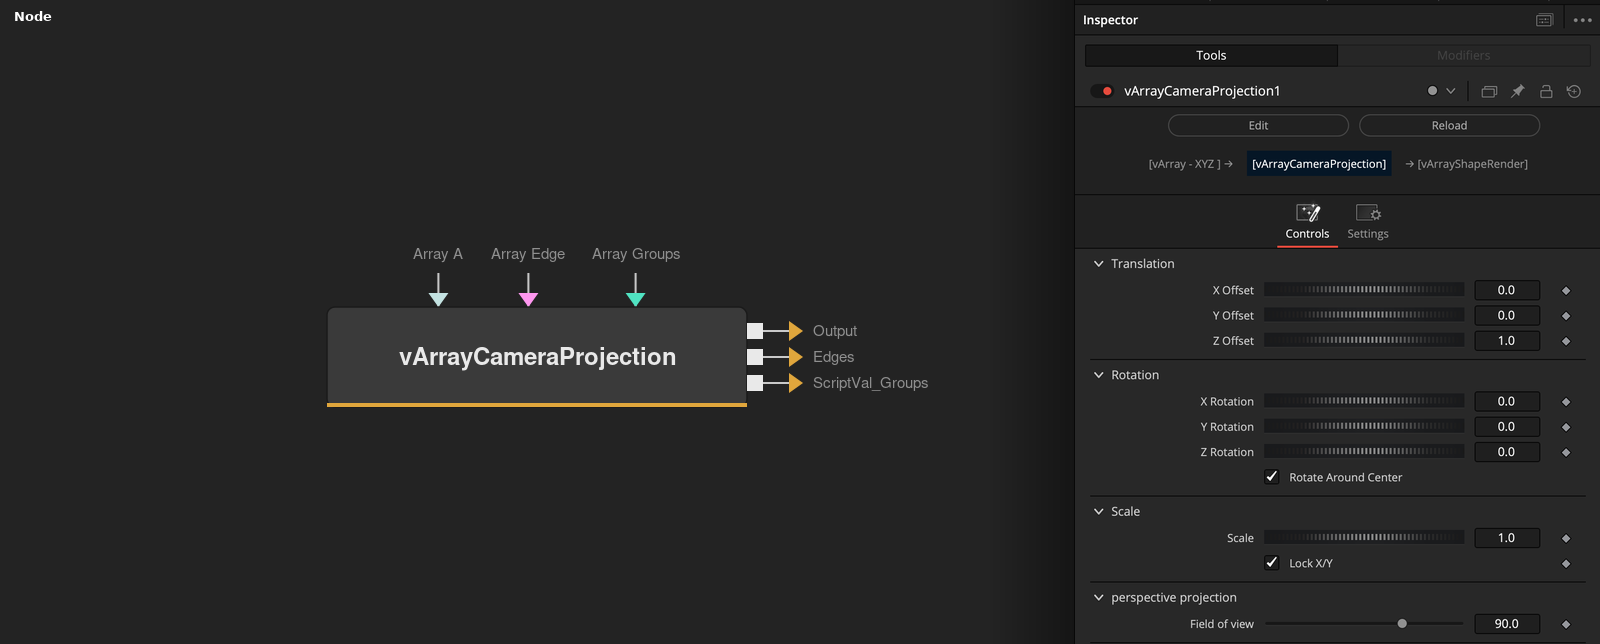This screenshot has width=1600, height=644.
Task: Click the white square of the ScriptVal_Groups port
Action: [755, 383]
